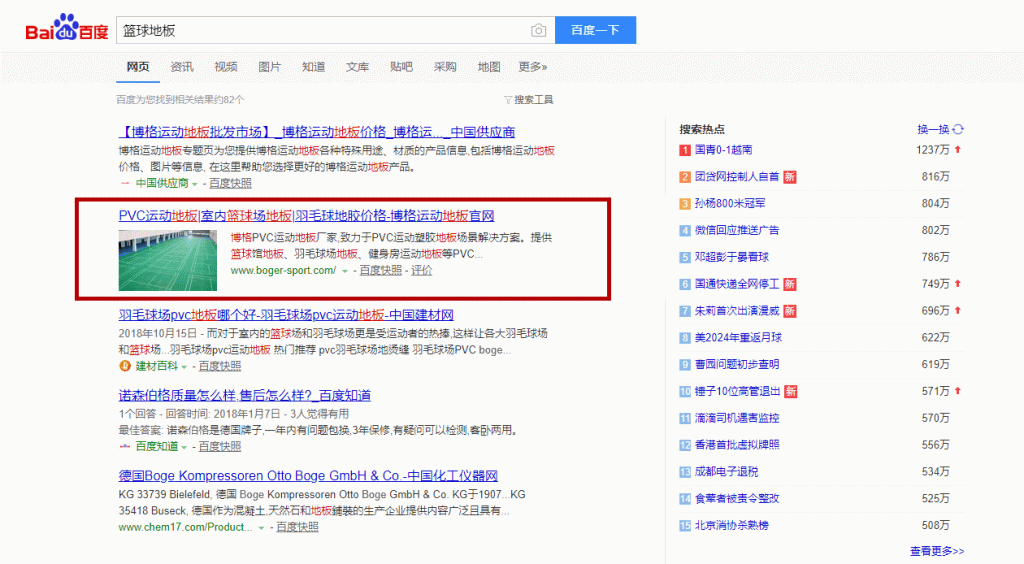
Task: Click www.boger-sport.com green URL text
Action: point(283,270)
